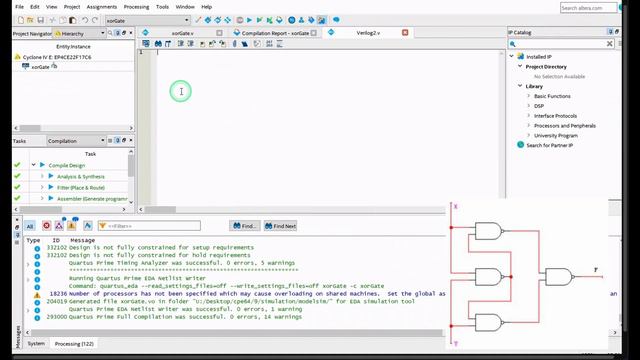This screenshot has height=360, width=640.
Task: Click the message Filter input field
Action: coord(149,226)
